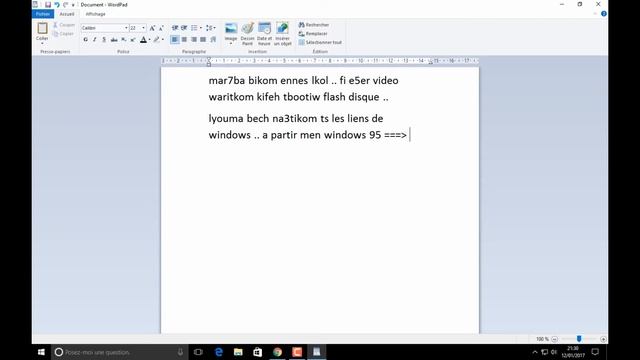640x360 pixels.
Task: Decrease font size with shrink font icon
Action: 161,28
